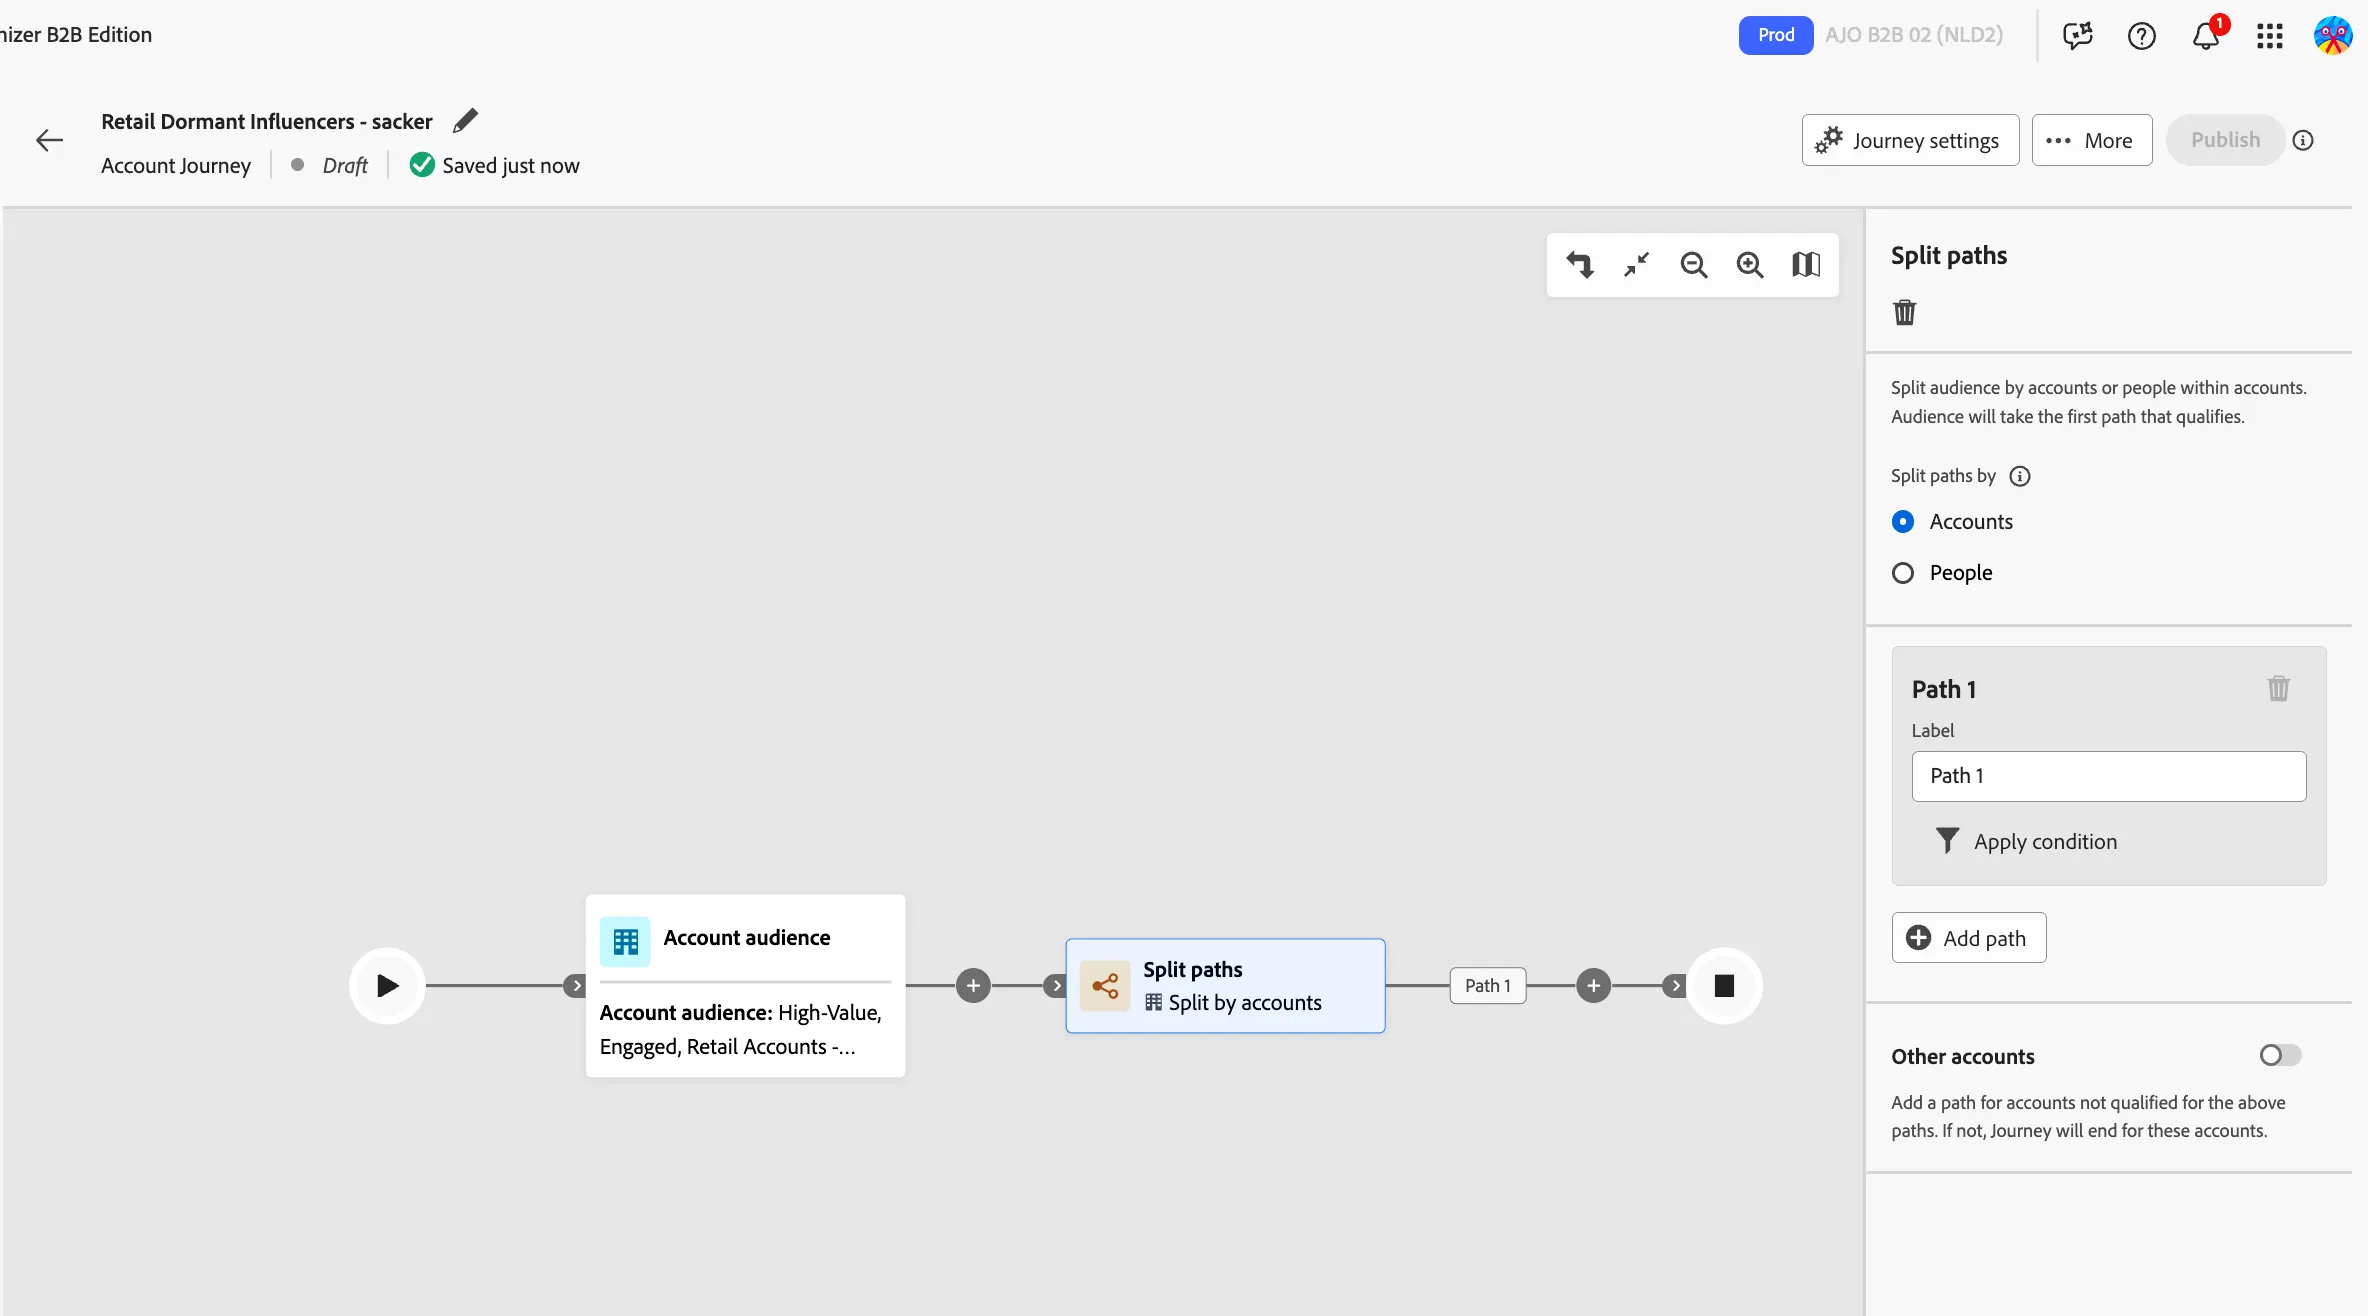The height and width of the screenshot is (1316, 2368).
Task: Open Journey settings
Action: (x=1910, y=141)
